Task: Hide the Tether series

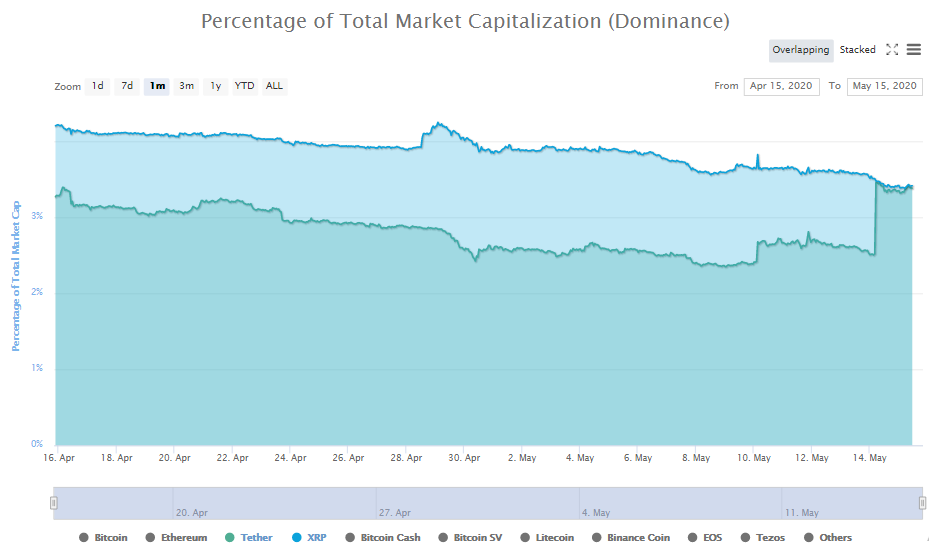Action: [x=249, y=538]
